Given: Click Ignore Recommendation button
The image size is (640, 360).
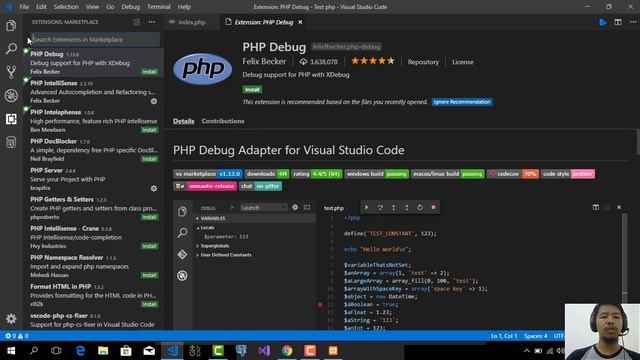Looking at the screenshot, I should (x=462, y=102).
